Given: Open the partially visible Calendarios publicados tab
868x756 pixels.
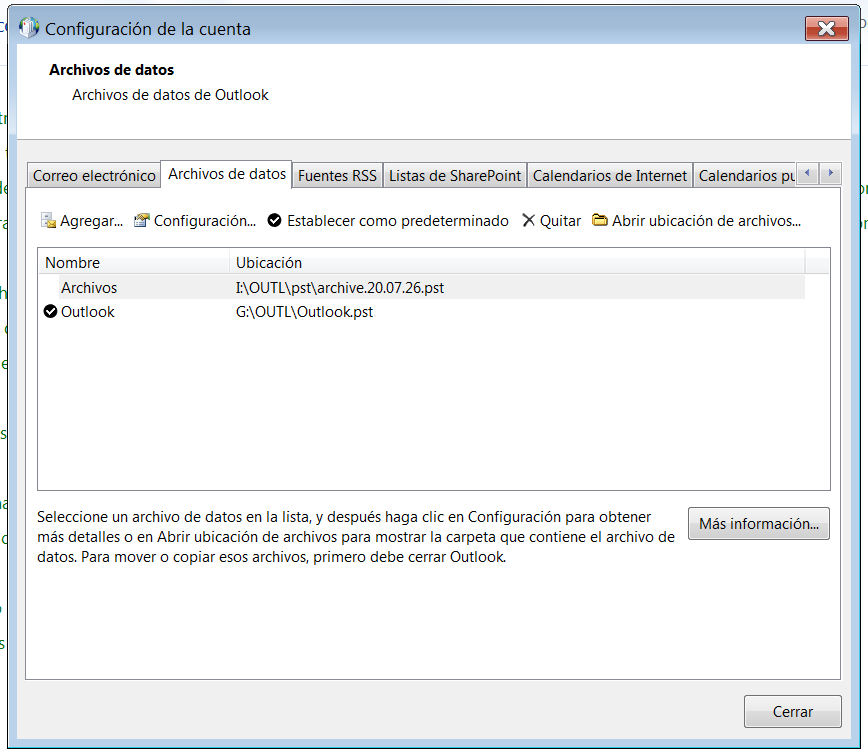Looking at the screenshot, I should [745, 176].
